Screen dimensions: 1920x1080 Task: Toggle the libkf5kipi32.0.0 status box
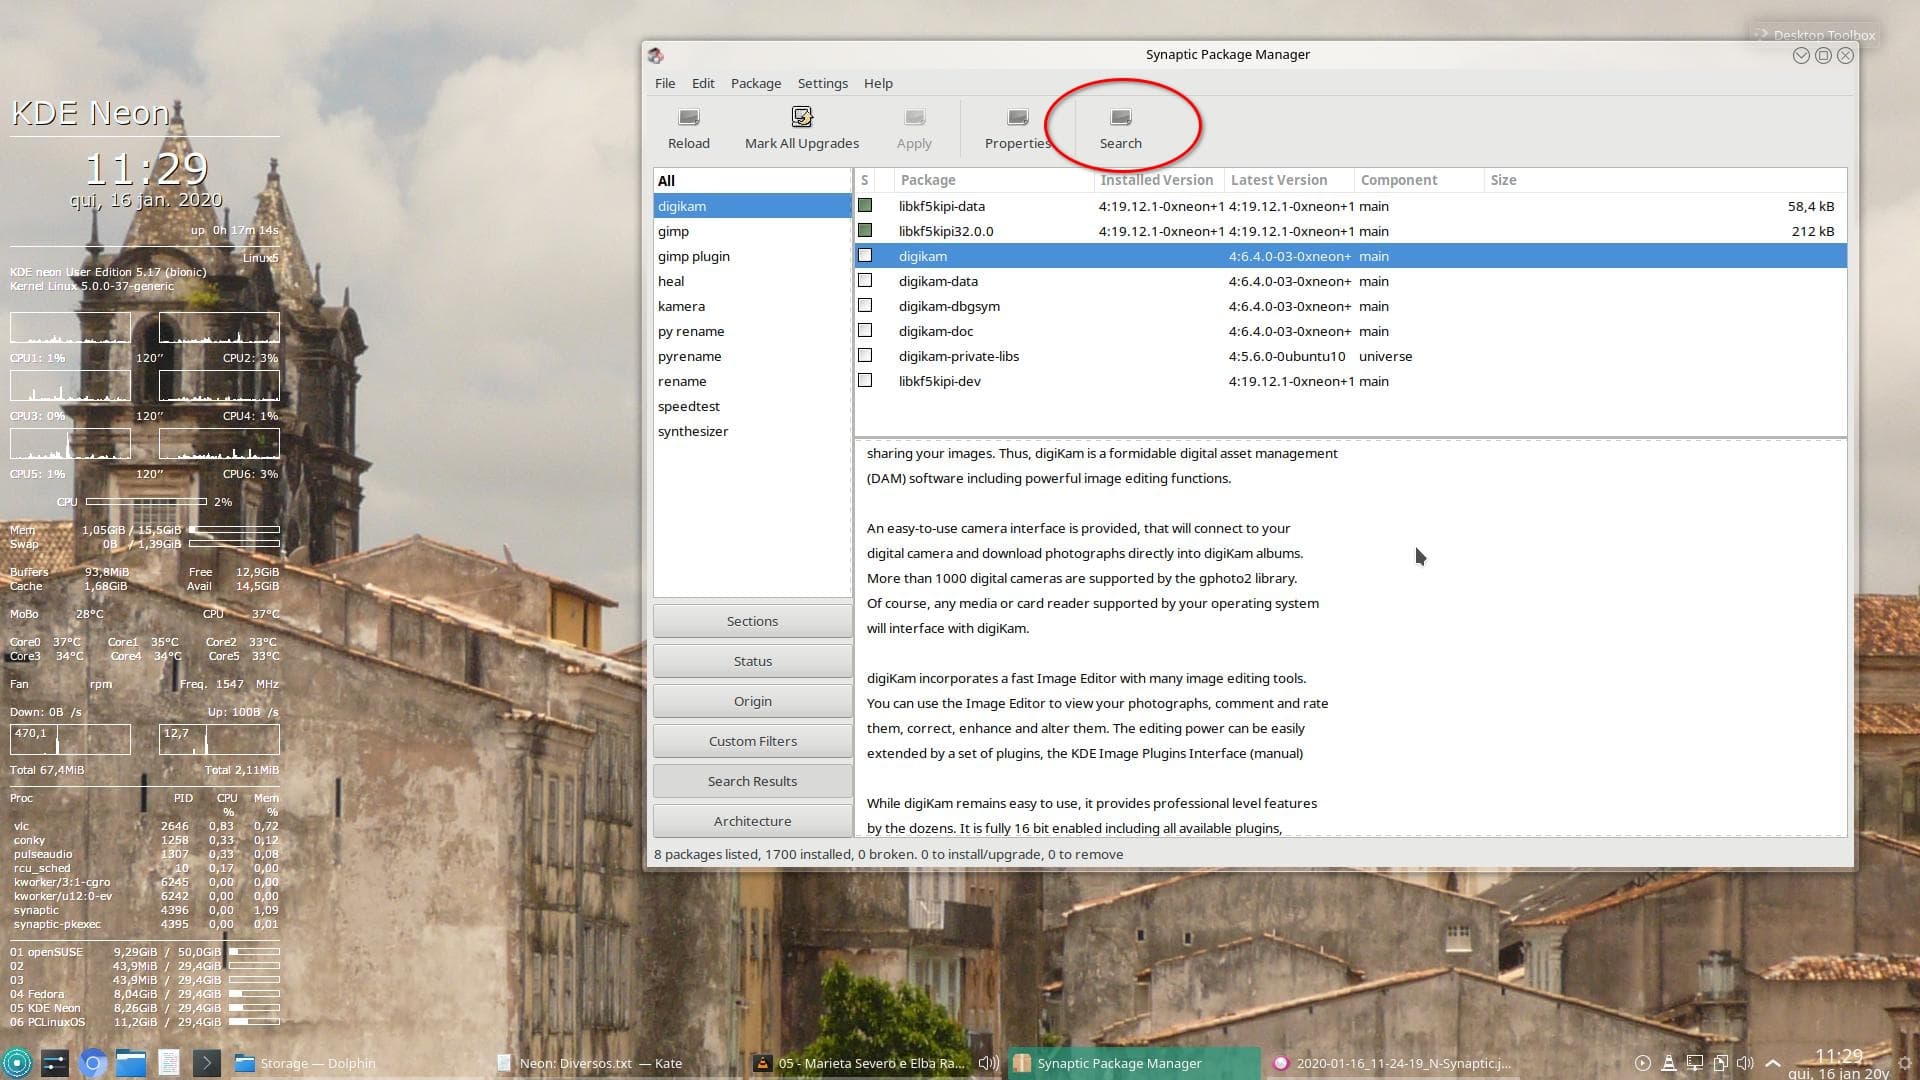click(x=865, y=231)
